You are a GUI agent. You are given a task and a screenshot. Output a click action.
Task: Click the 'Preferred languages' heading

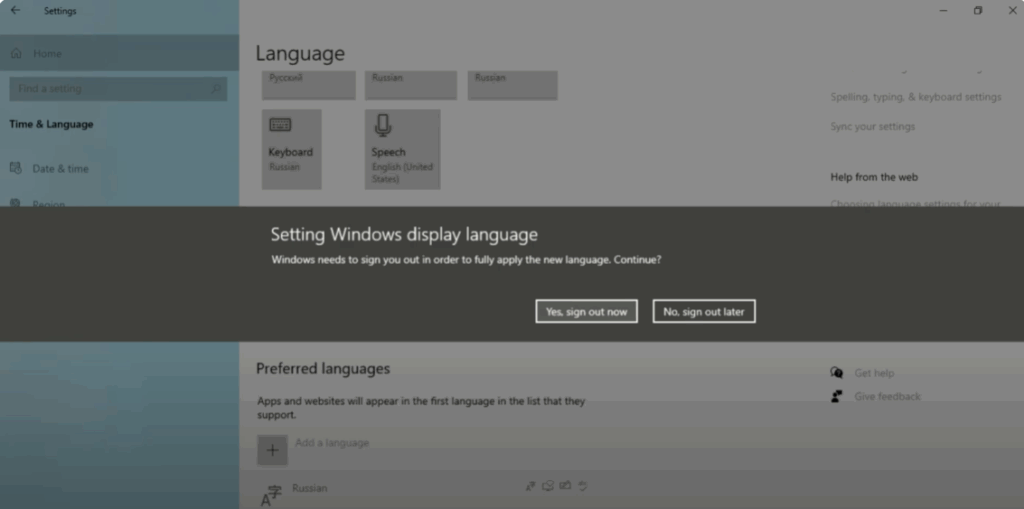[x=323, y=369]
